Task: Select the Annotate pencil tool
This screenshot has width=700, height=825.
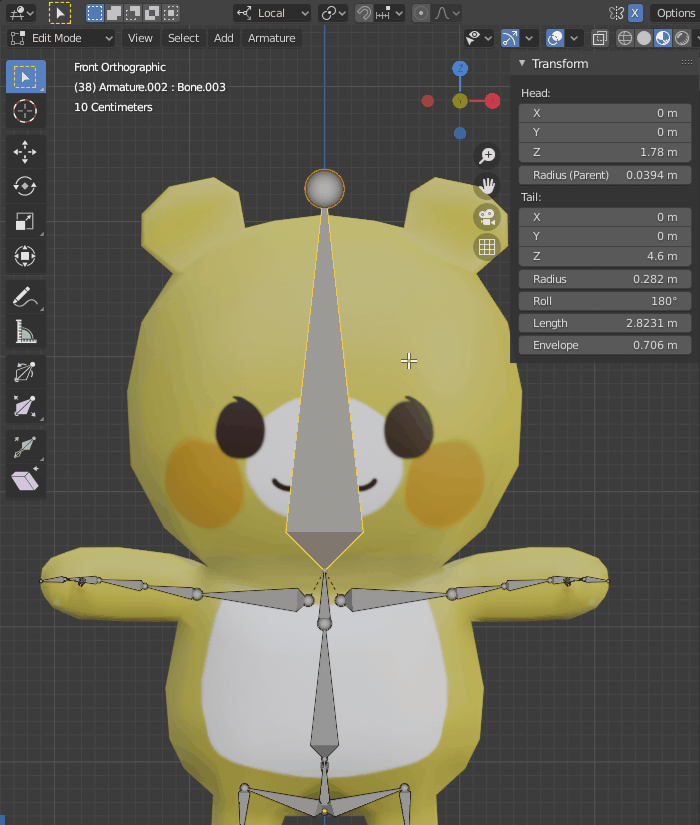Action: (x=25, y=297)
